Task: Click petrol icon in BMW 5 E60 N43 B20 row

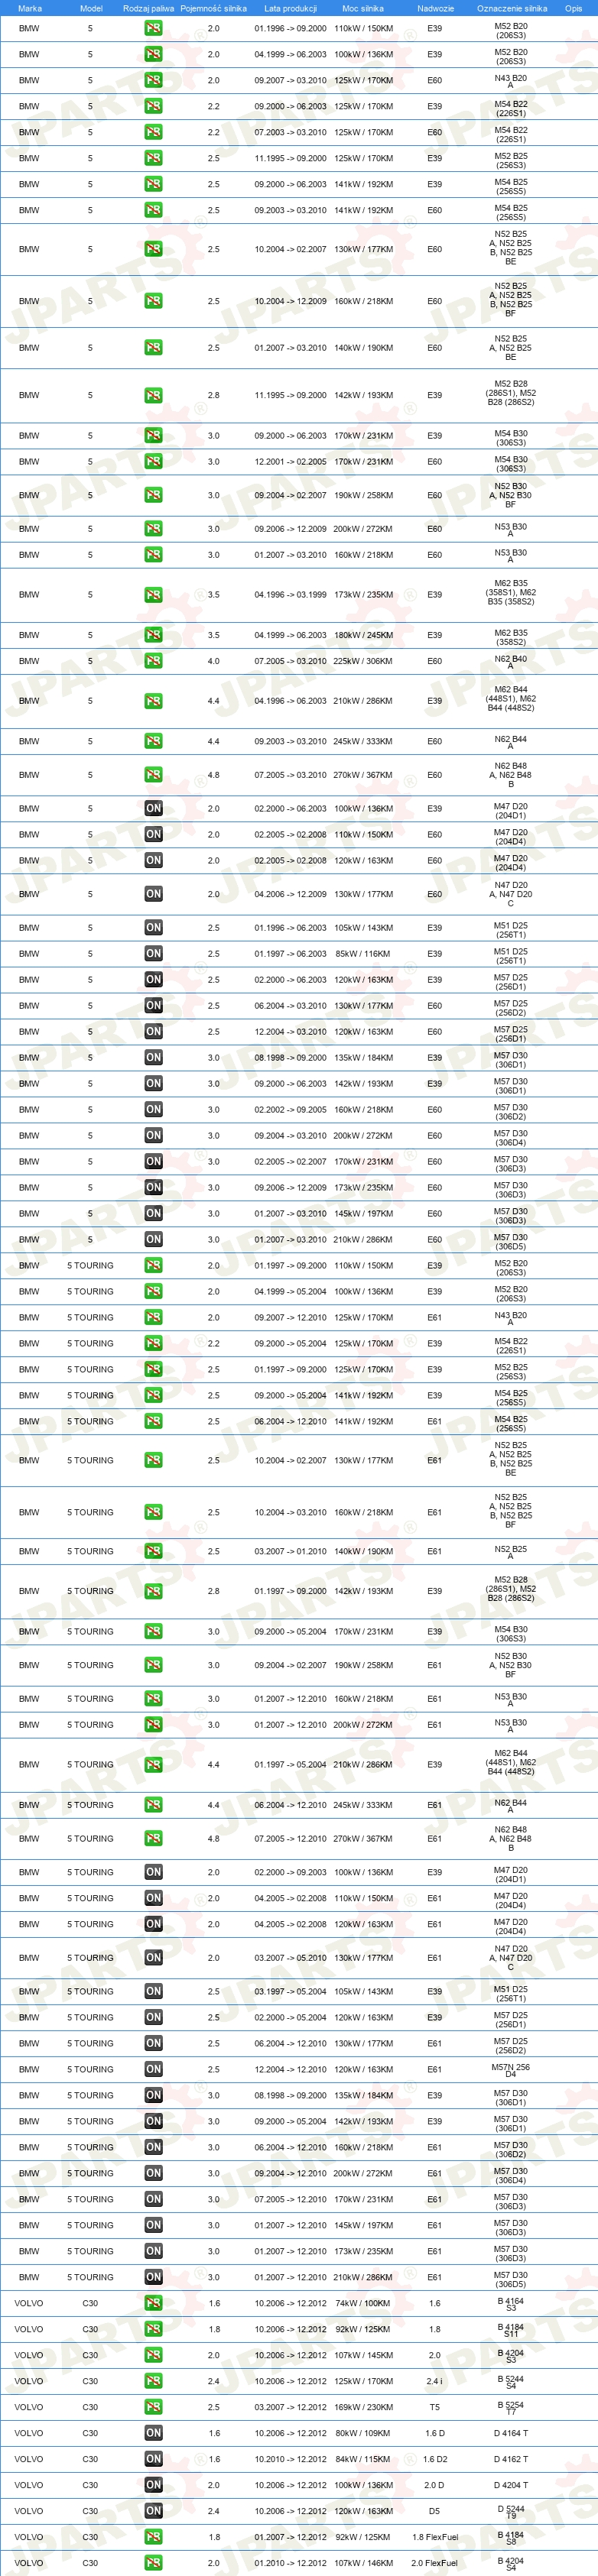Action: coord(153,80)
